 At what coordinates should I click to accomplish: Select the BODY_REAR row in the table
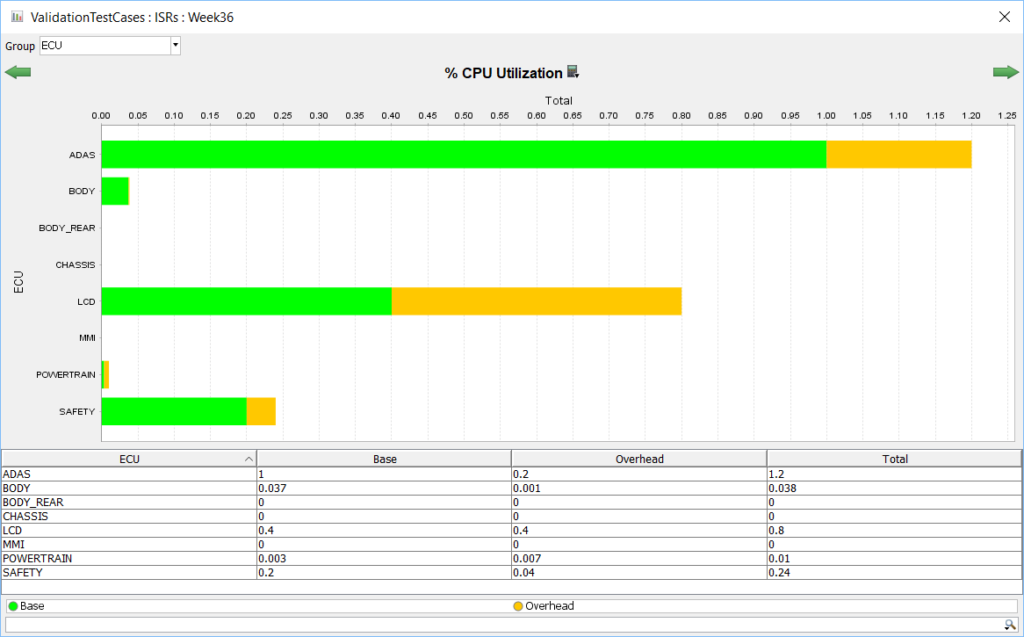[x=511, y=502]
